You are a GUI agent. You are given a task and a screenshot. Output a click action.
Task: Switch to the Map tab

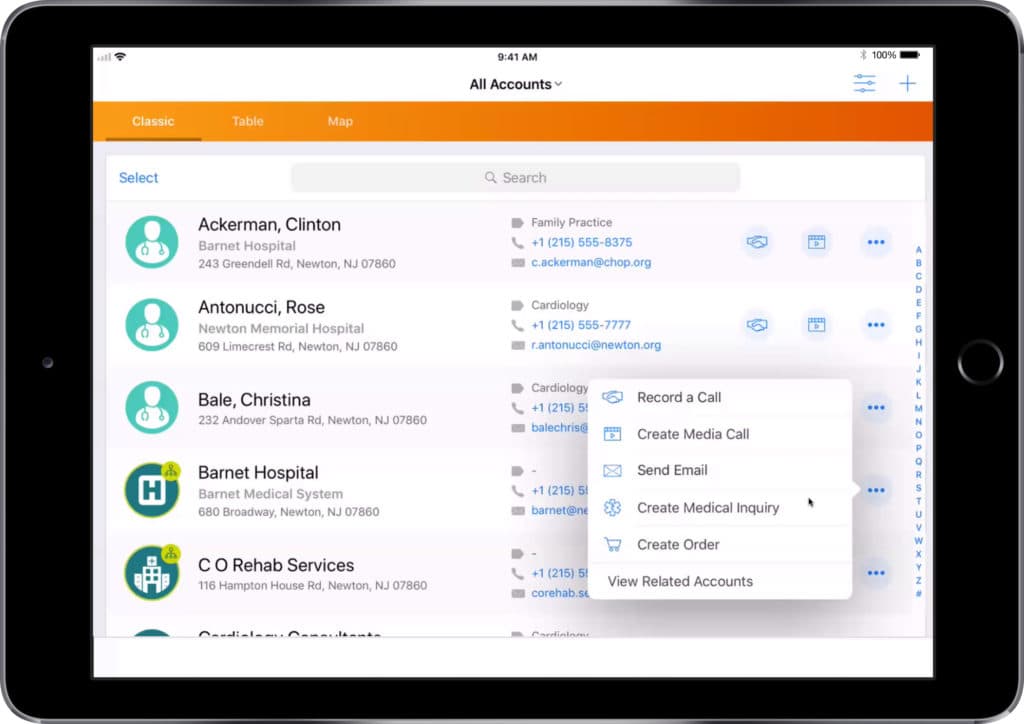point(340,121)
